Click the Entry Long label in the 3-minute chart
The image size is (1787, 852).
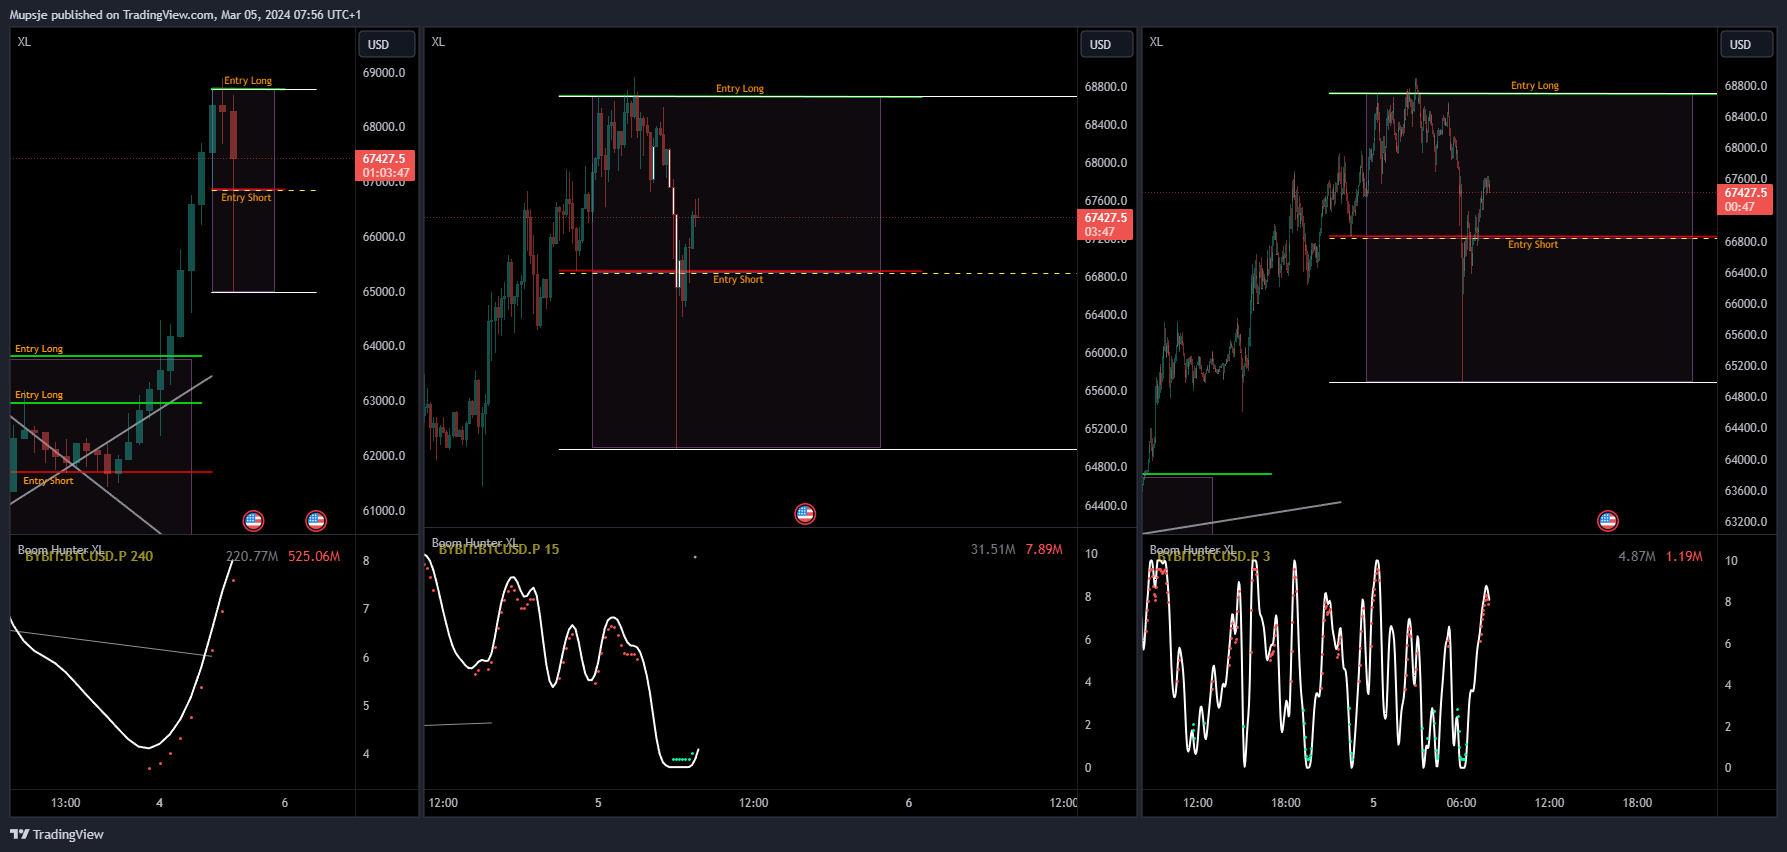(1535, 86)
